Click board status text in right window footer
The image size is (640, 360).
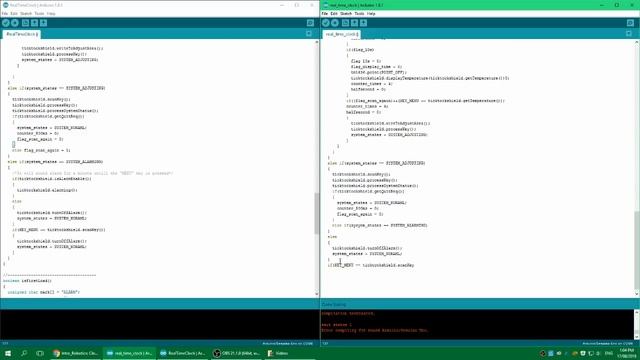607,344
